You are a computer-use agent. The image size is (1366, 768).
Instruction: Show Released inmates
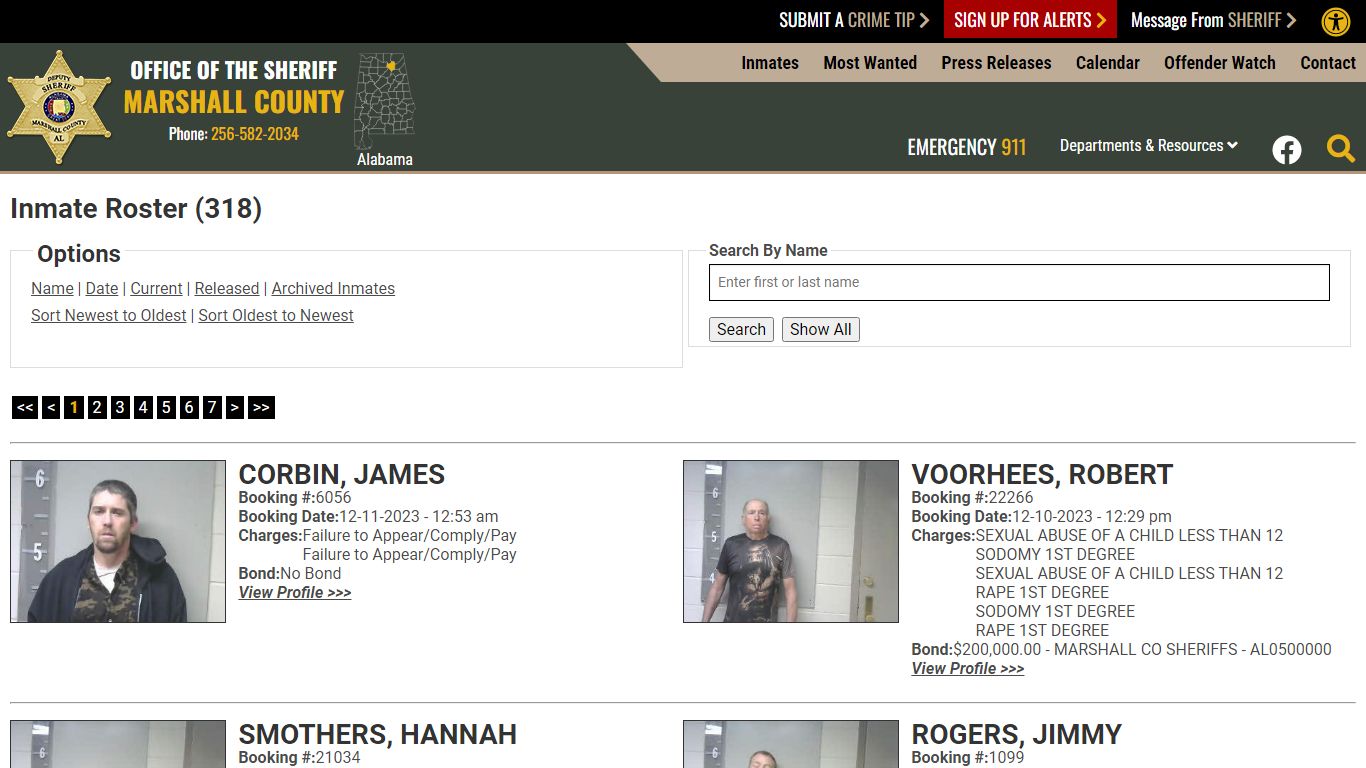click(x=227, y=288)
